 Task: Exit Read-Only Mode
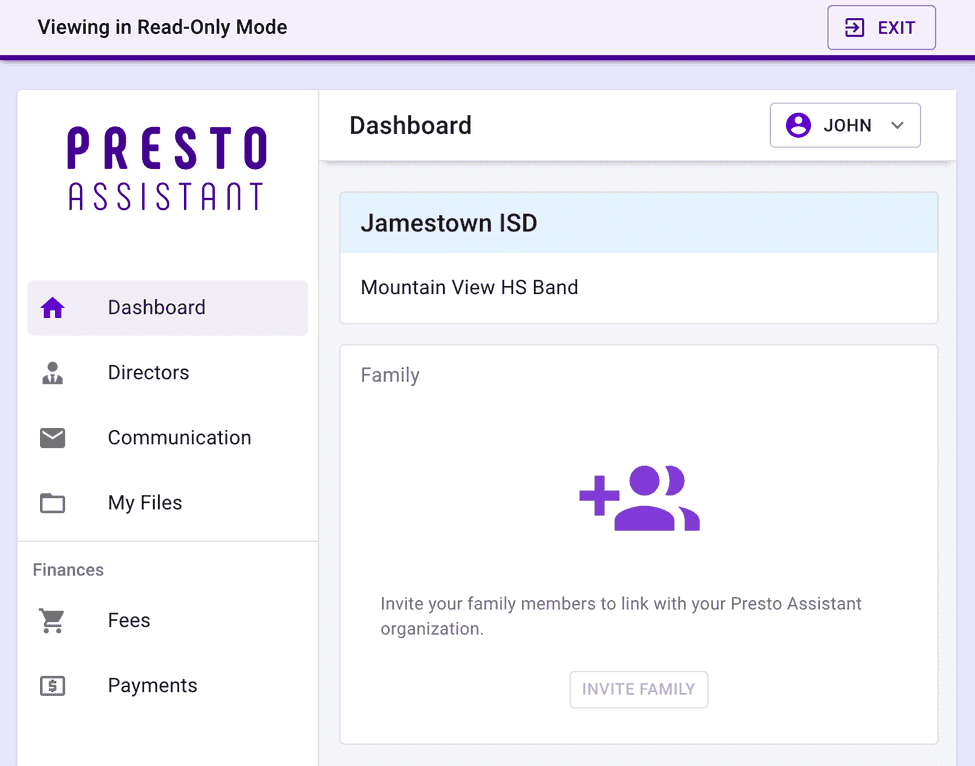[x=881, y=27]
